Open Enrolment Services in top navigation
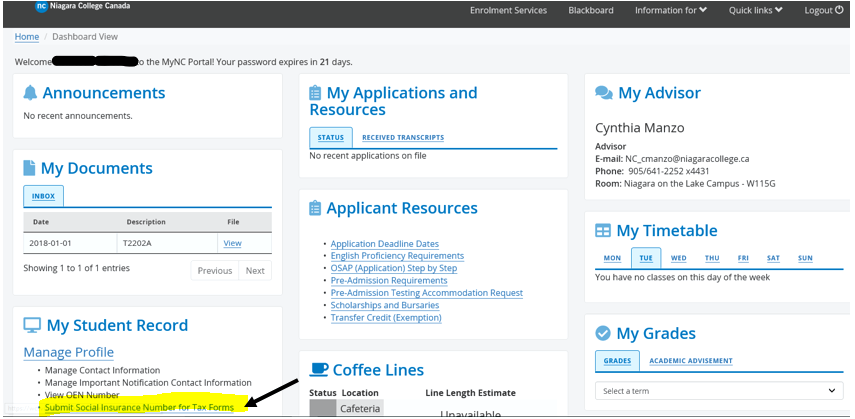The height and width of the screenshot is (419, 855). (x=508, y=10)
